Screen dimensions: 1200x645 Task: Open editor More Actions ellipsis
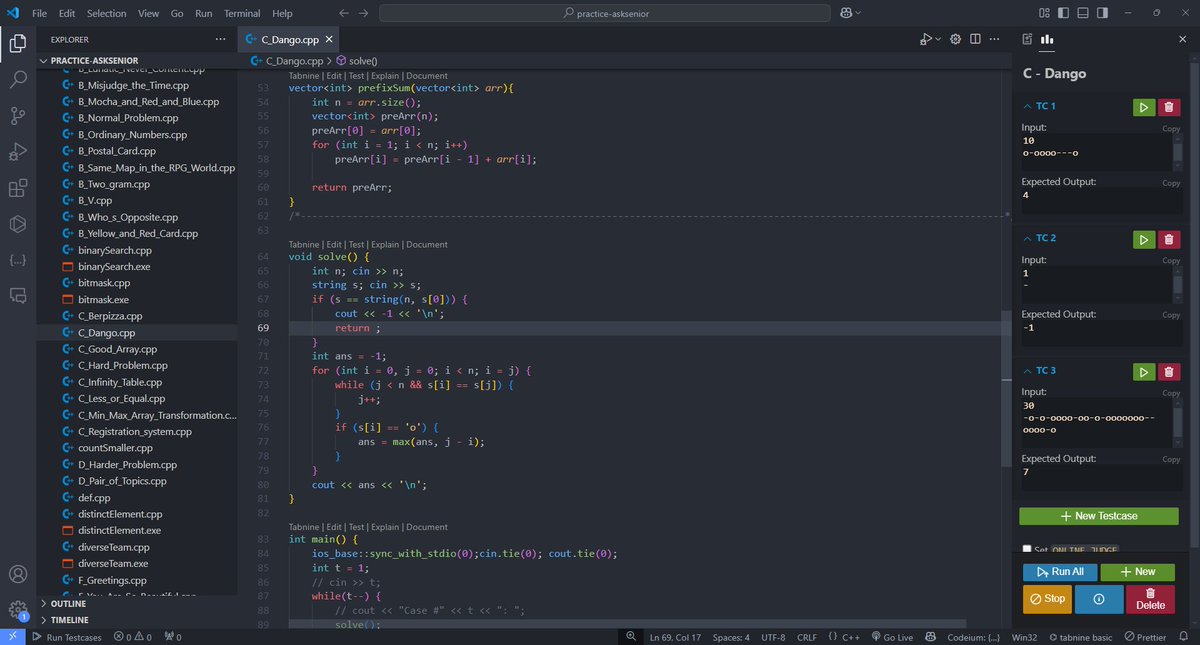tap(994, 39)
